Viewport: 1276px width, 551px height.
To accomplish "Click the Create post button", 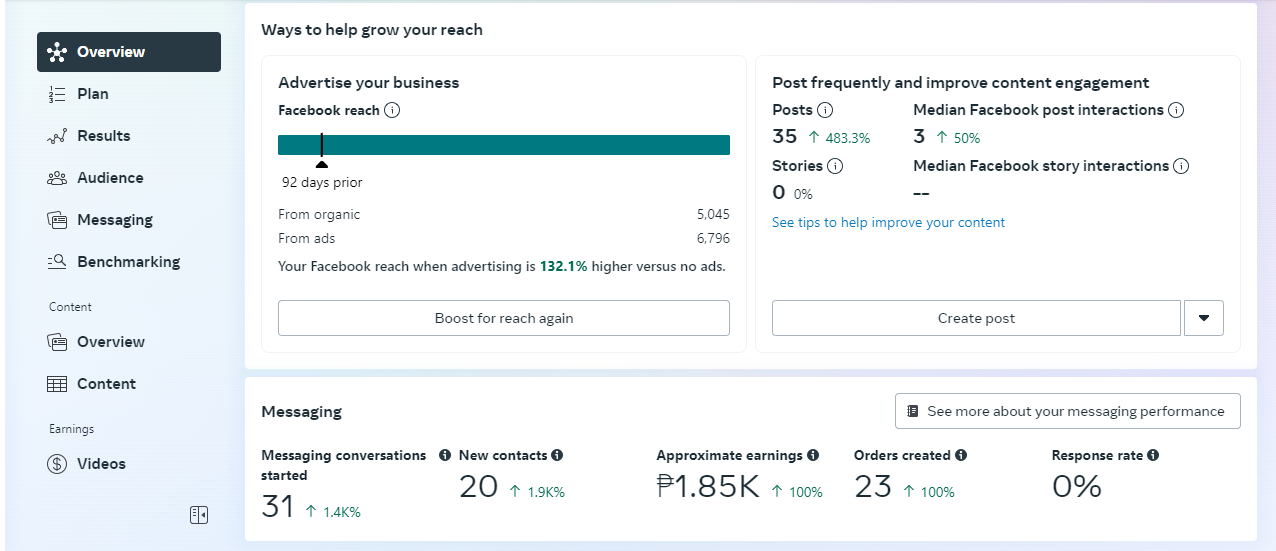I will click(976, 318).
